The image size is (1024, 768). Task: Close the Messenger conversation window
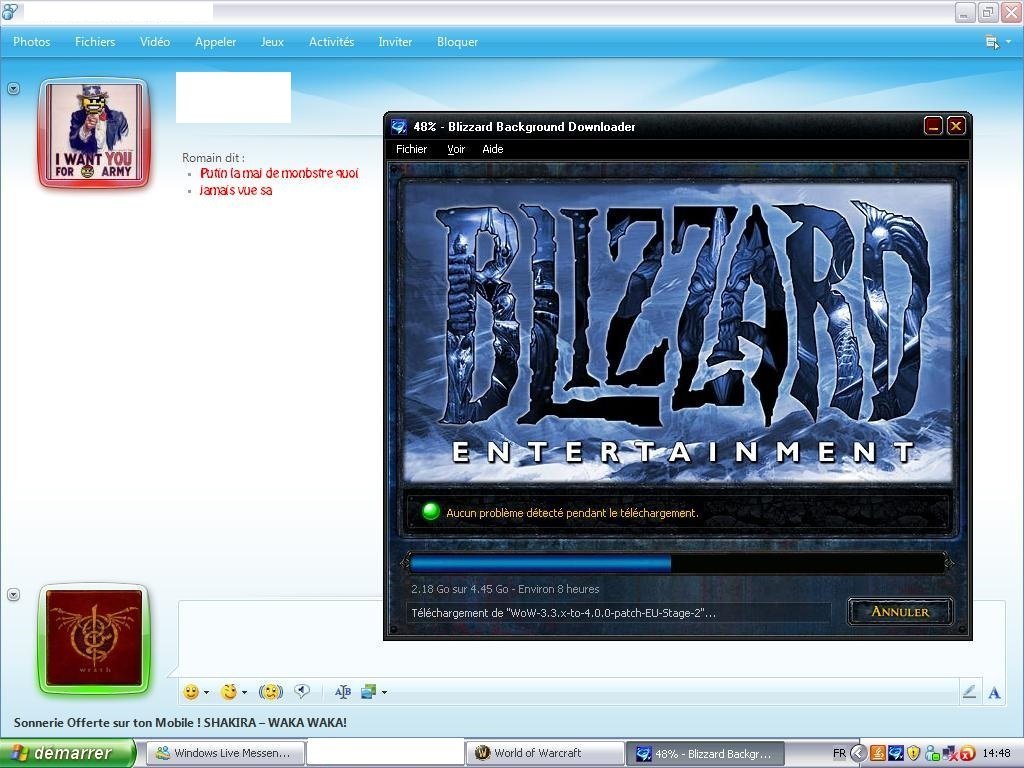click(1010, 12)
